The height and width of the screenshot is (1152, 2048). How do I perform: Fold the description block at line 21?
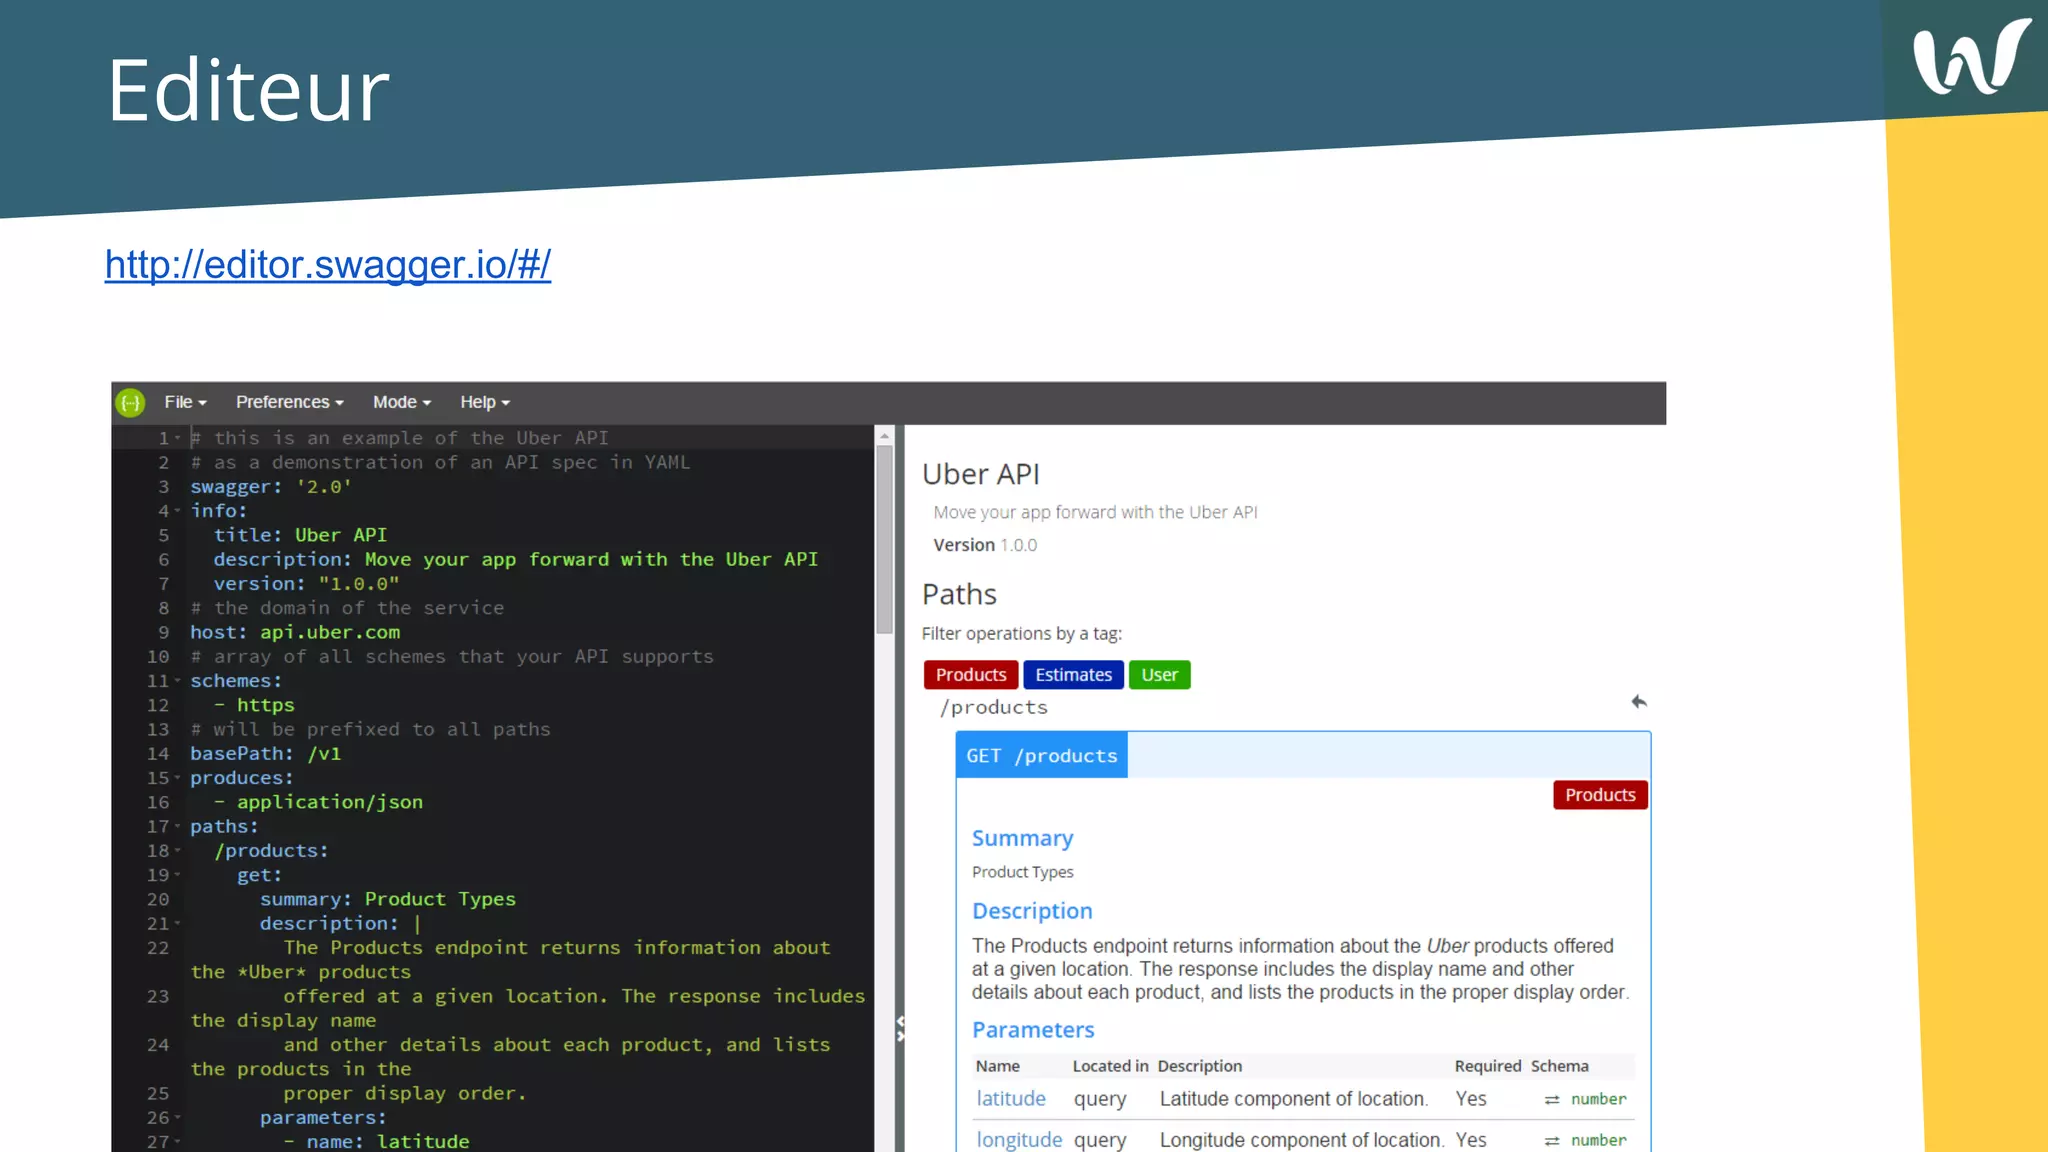tap(178, 924)
